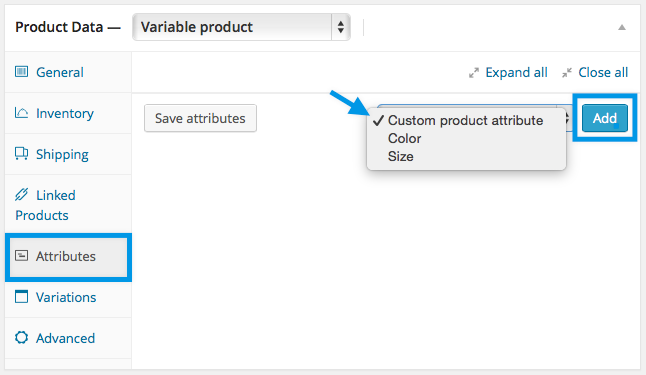Open the Inventory tab
Viewport: 646px width, 375px height.
[x=68, y=113]
